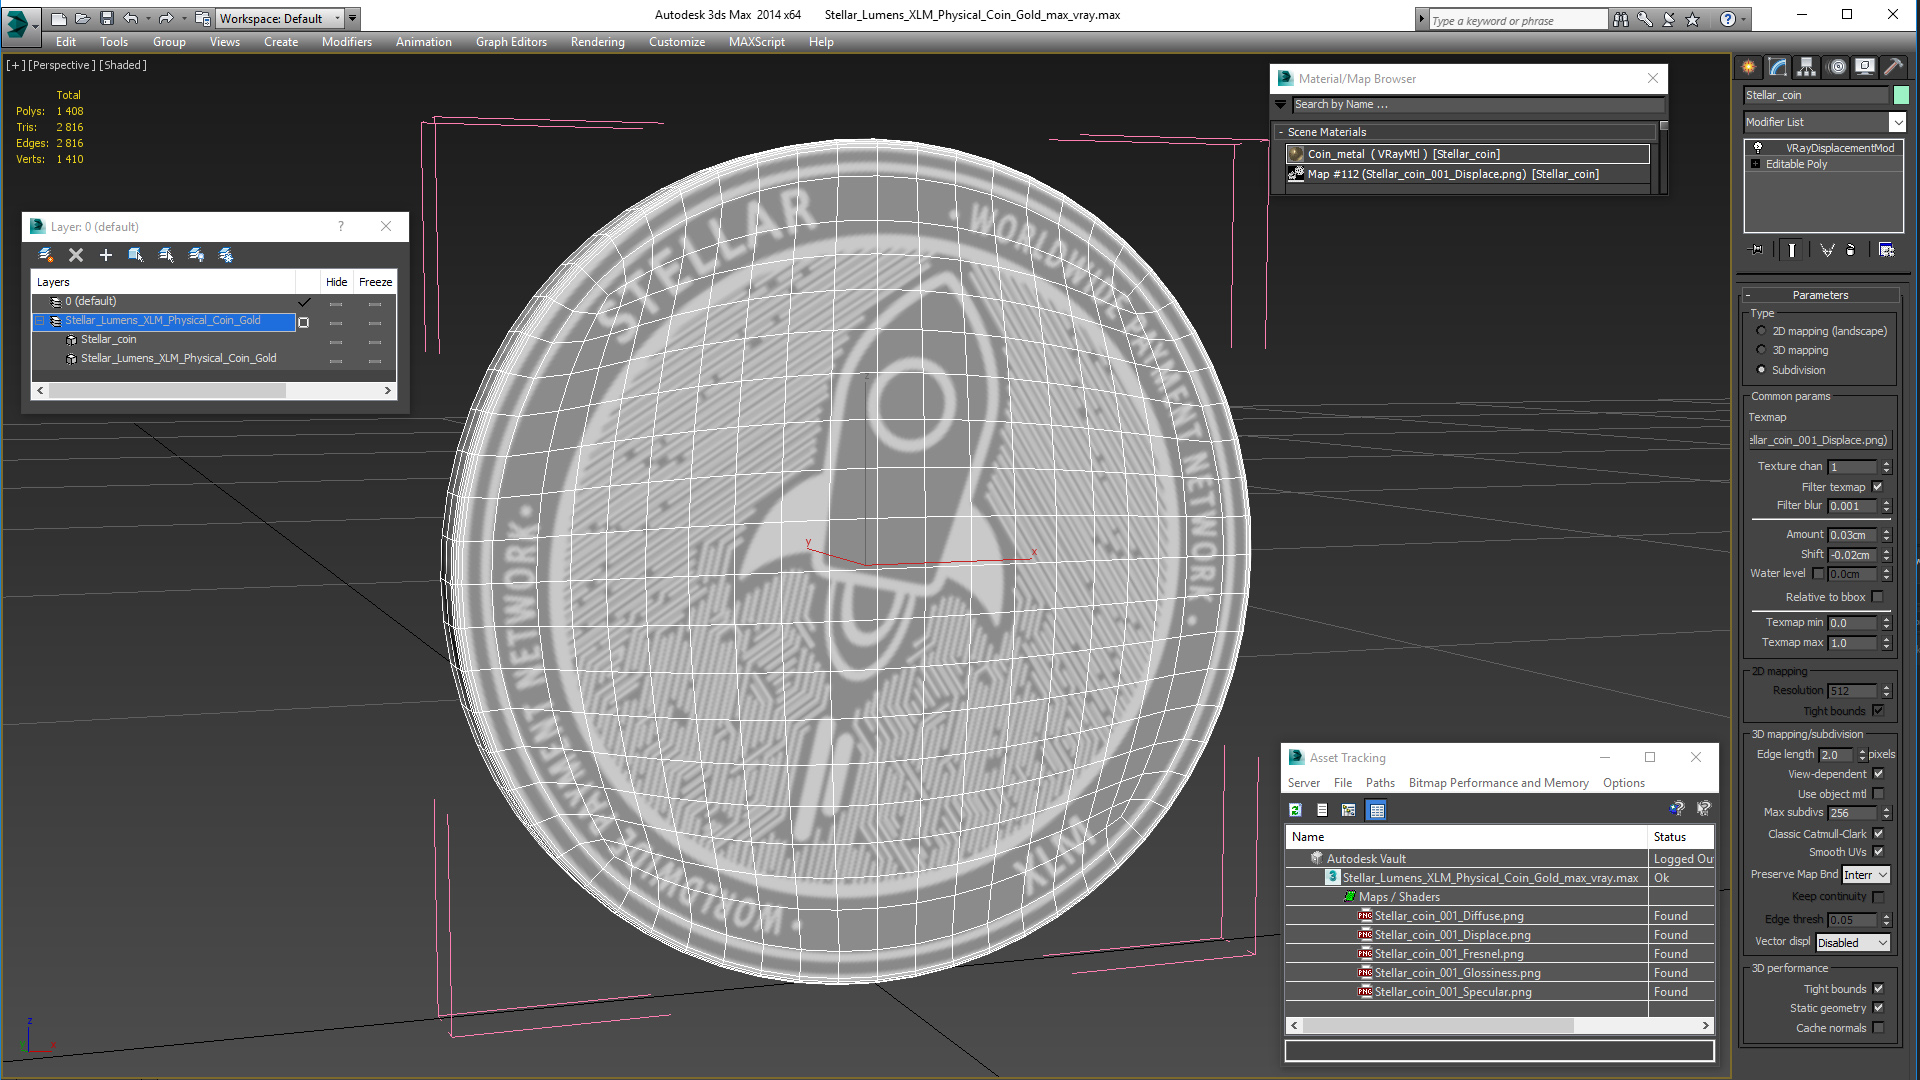Collapse Scene Materials group in Material Browser

(1281, 132)
